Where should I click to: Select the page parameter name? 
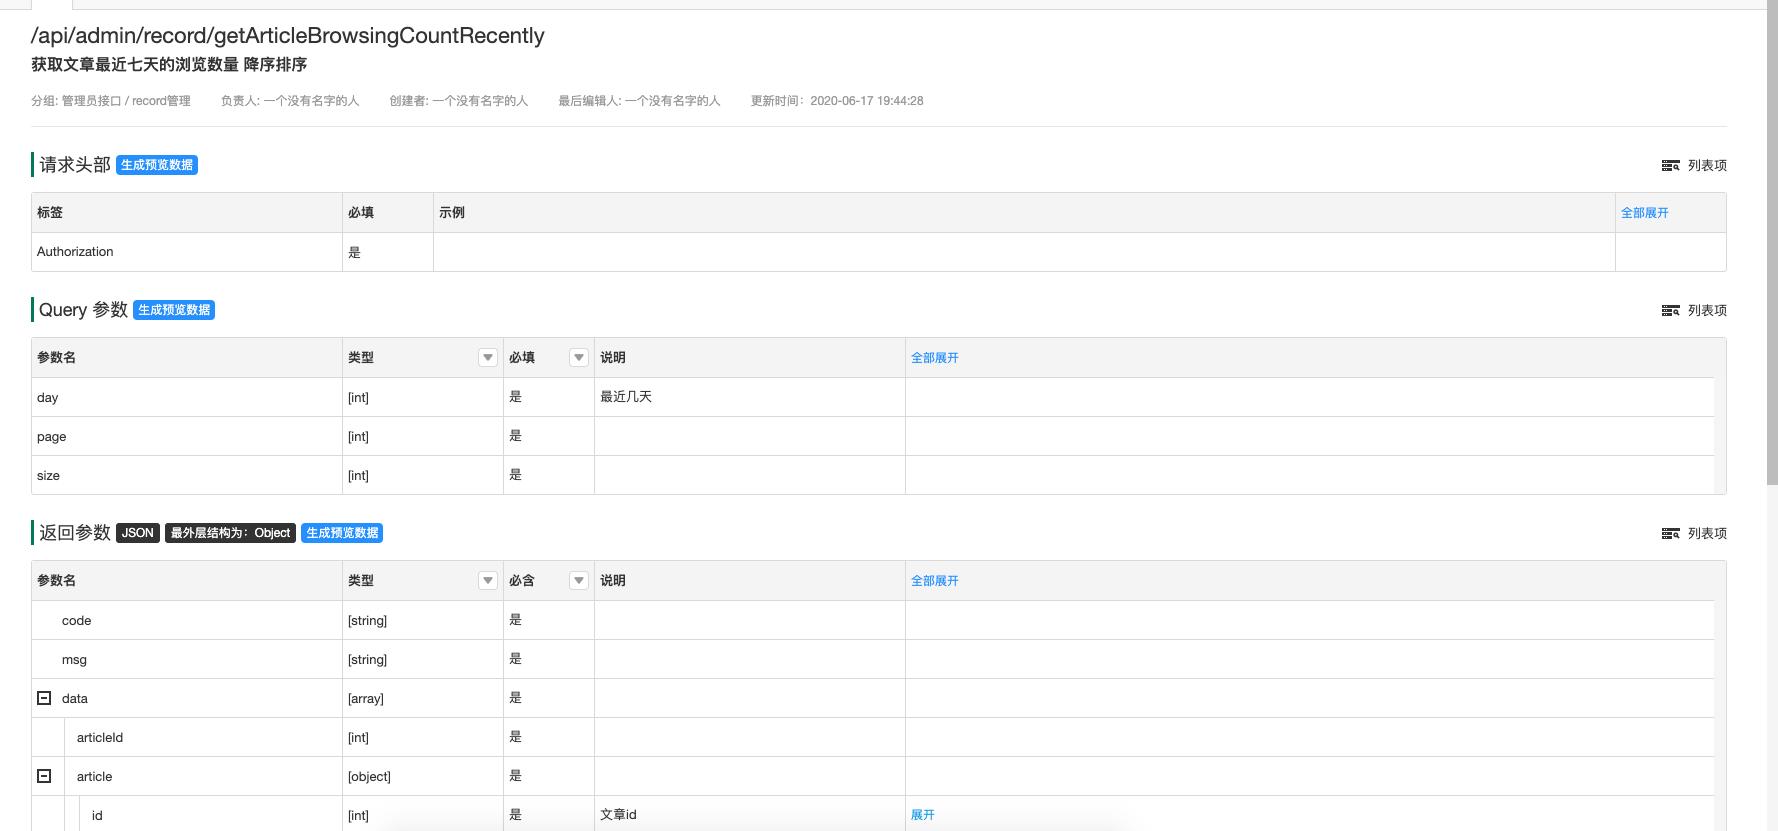point(51,437)
